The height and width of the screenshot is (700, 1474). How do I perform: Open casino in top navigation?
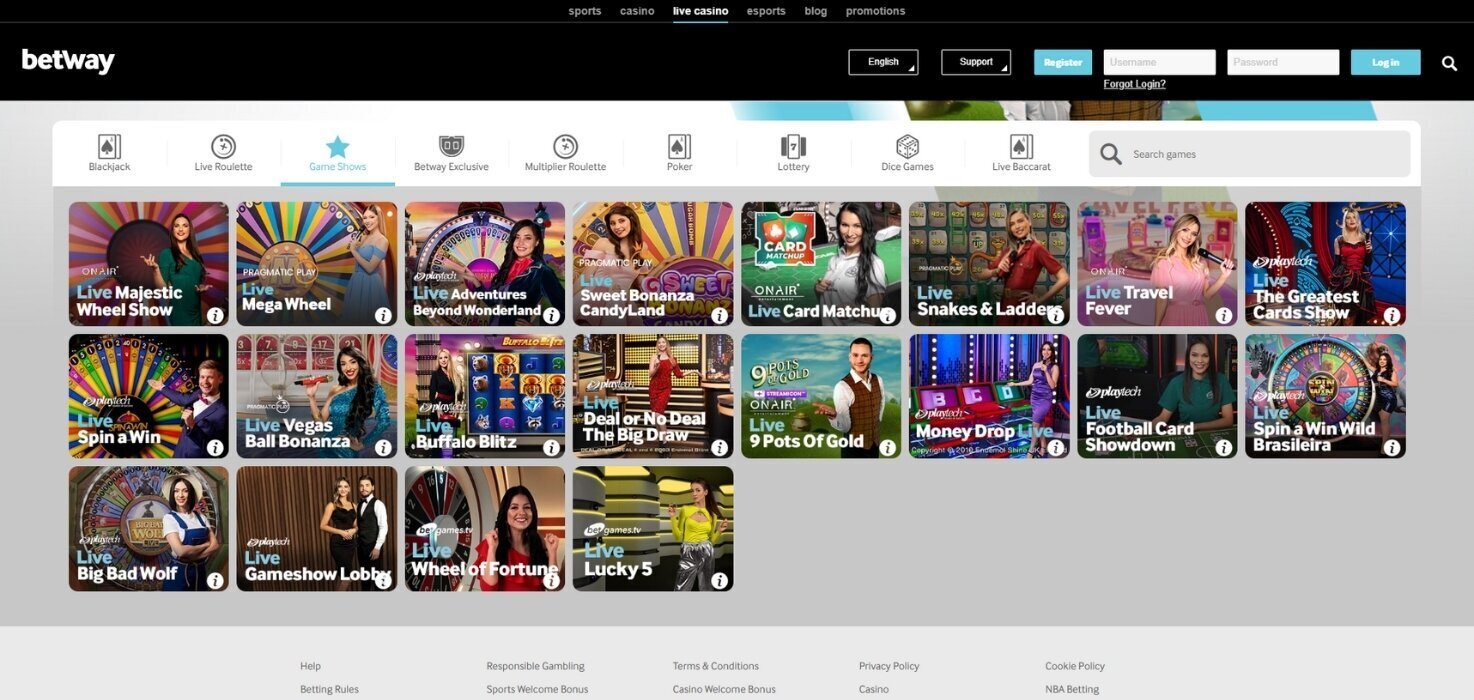click(637, 11)
